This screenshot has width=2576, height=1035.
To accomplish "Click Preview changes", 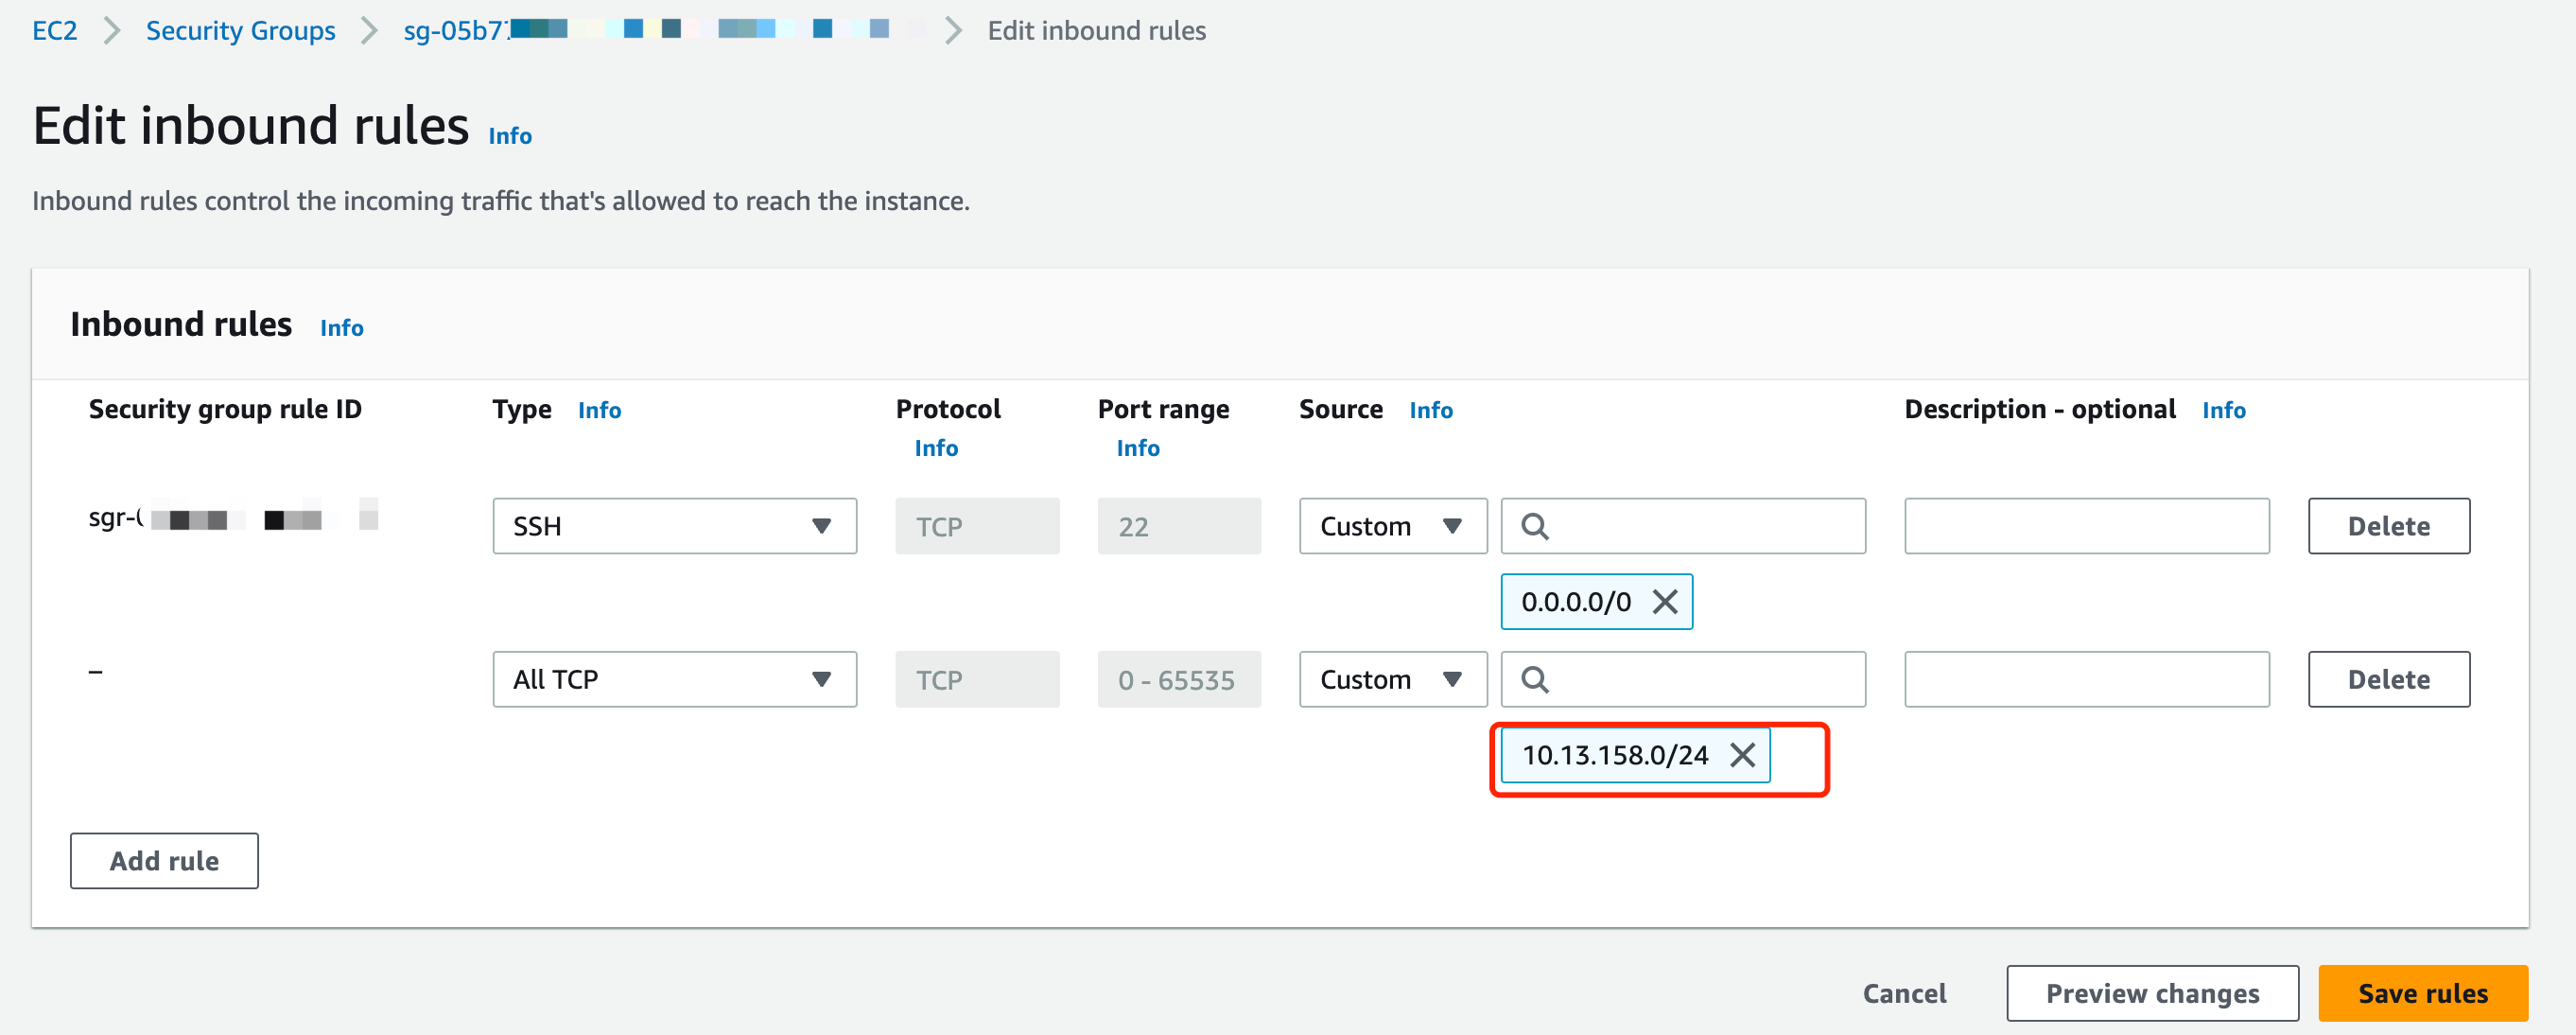I will pyautogui.click(x=2152, y=993).
